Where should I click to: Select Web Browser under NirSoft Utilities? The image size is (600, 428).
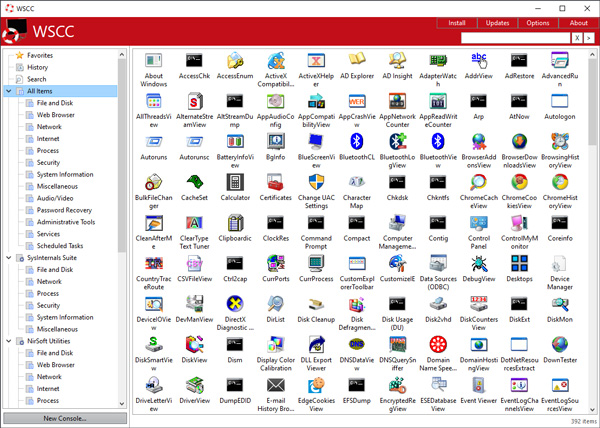55,365
